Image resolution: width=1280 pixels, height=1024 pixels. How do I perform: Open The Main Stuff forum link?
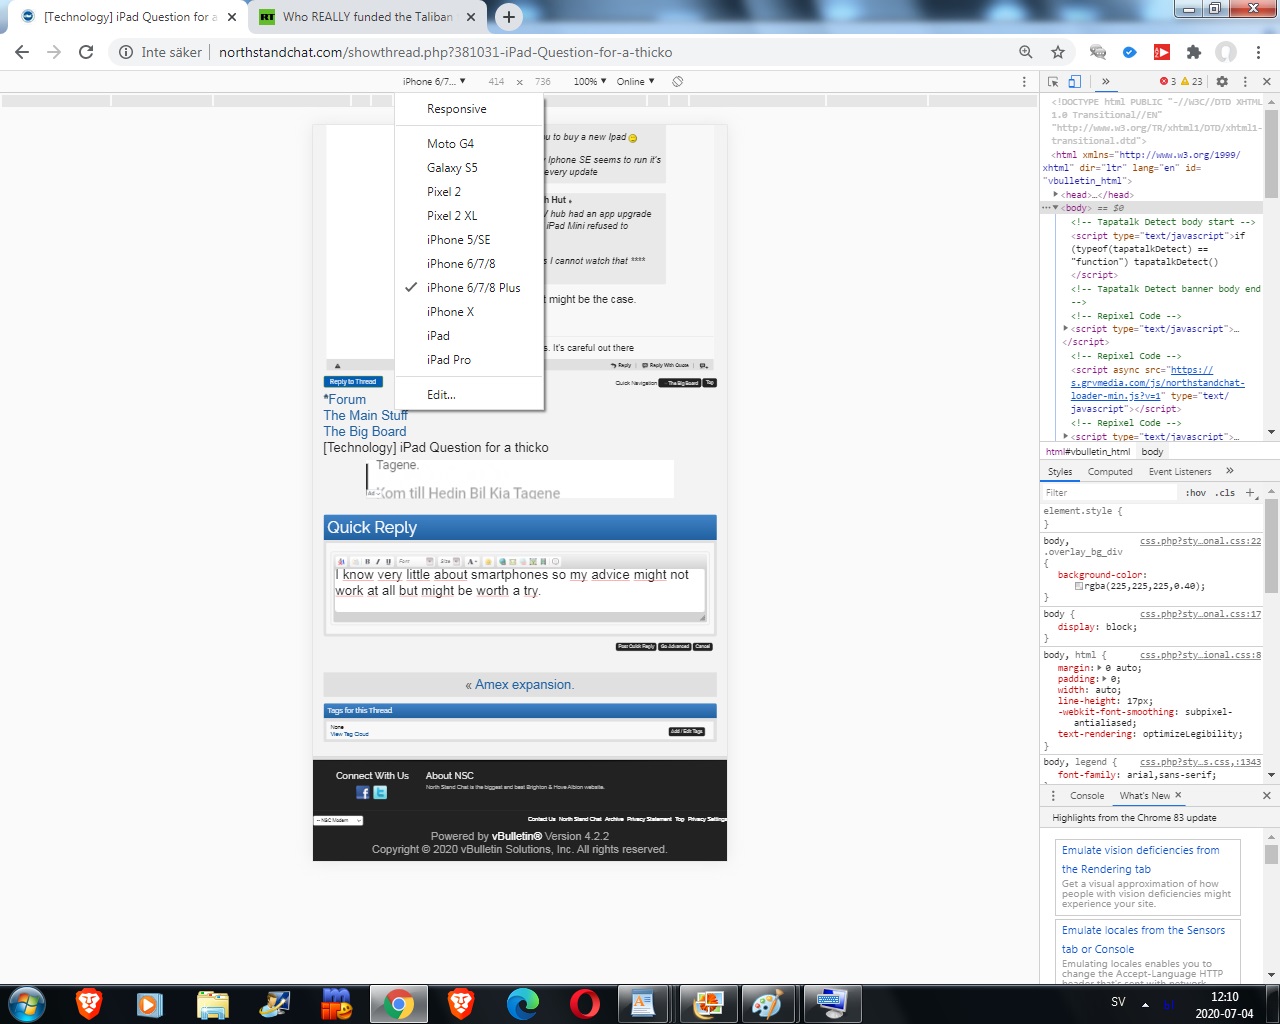point(365,415)
